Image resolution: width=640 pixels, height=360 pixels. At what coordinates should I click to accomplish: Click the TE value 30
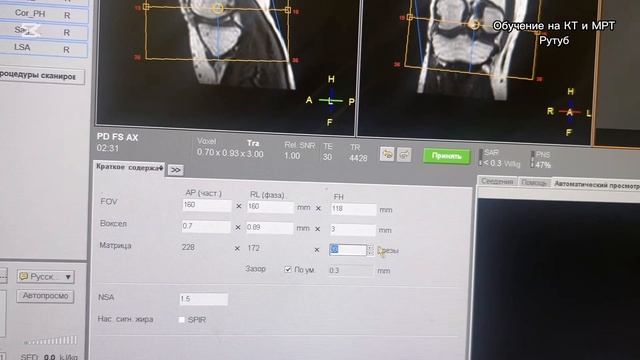pos(327,157)
